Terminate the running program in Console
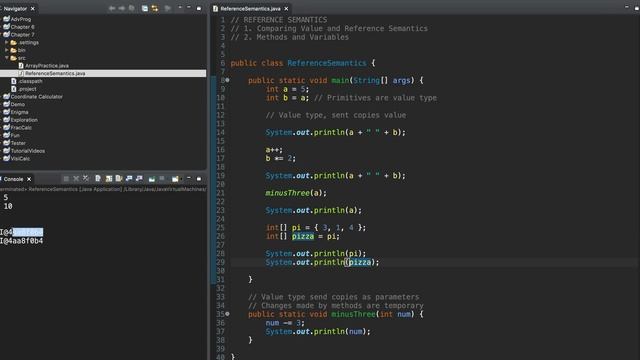 [x=66, y=179]
